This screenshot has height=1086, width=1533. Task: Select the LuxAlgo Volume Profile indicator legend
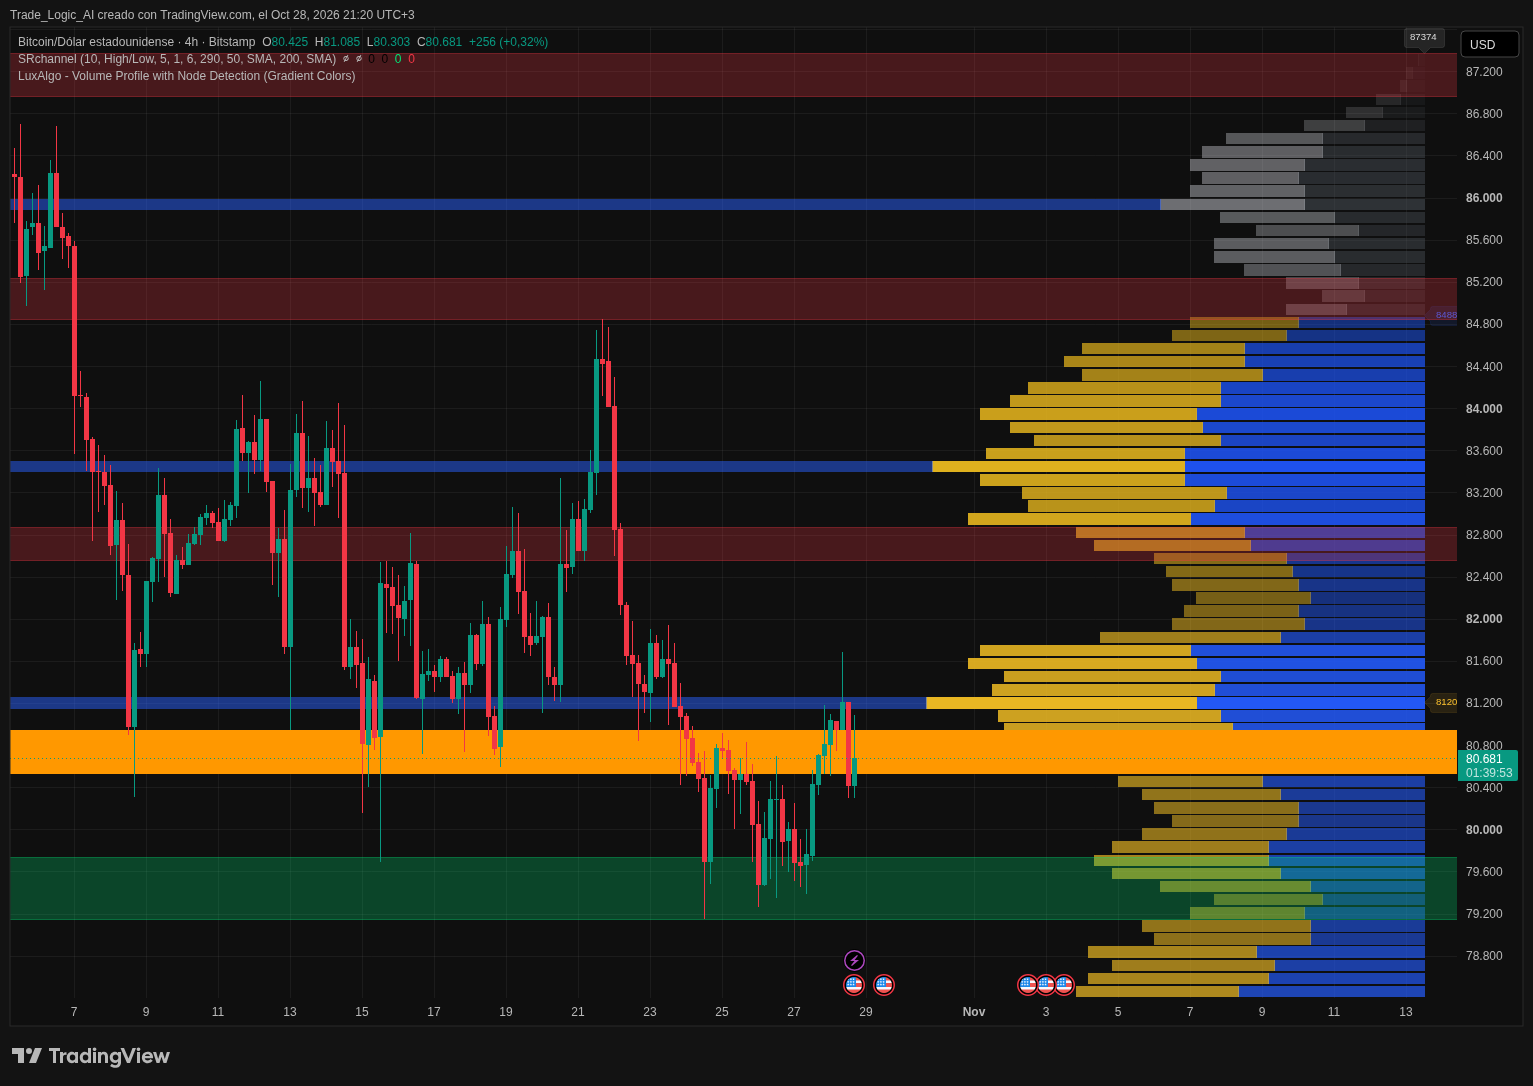click(x=187, y=76)
